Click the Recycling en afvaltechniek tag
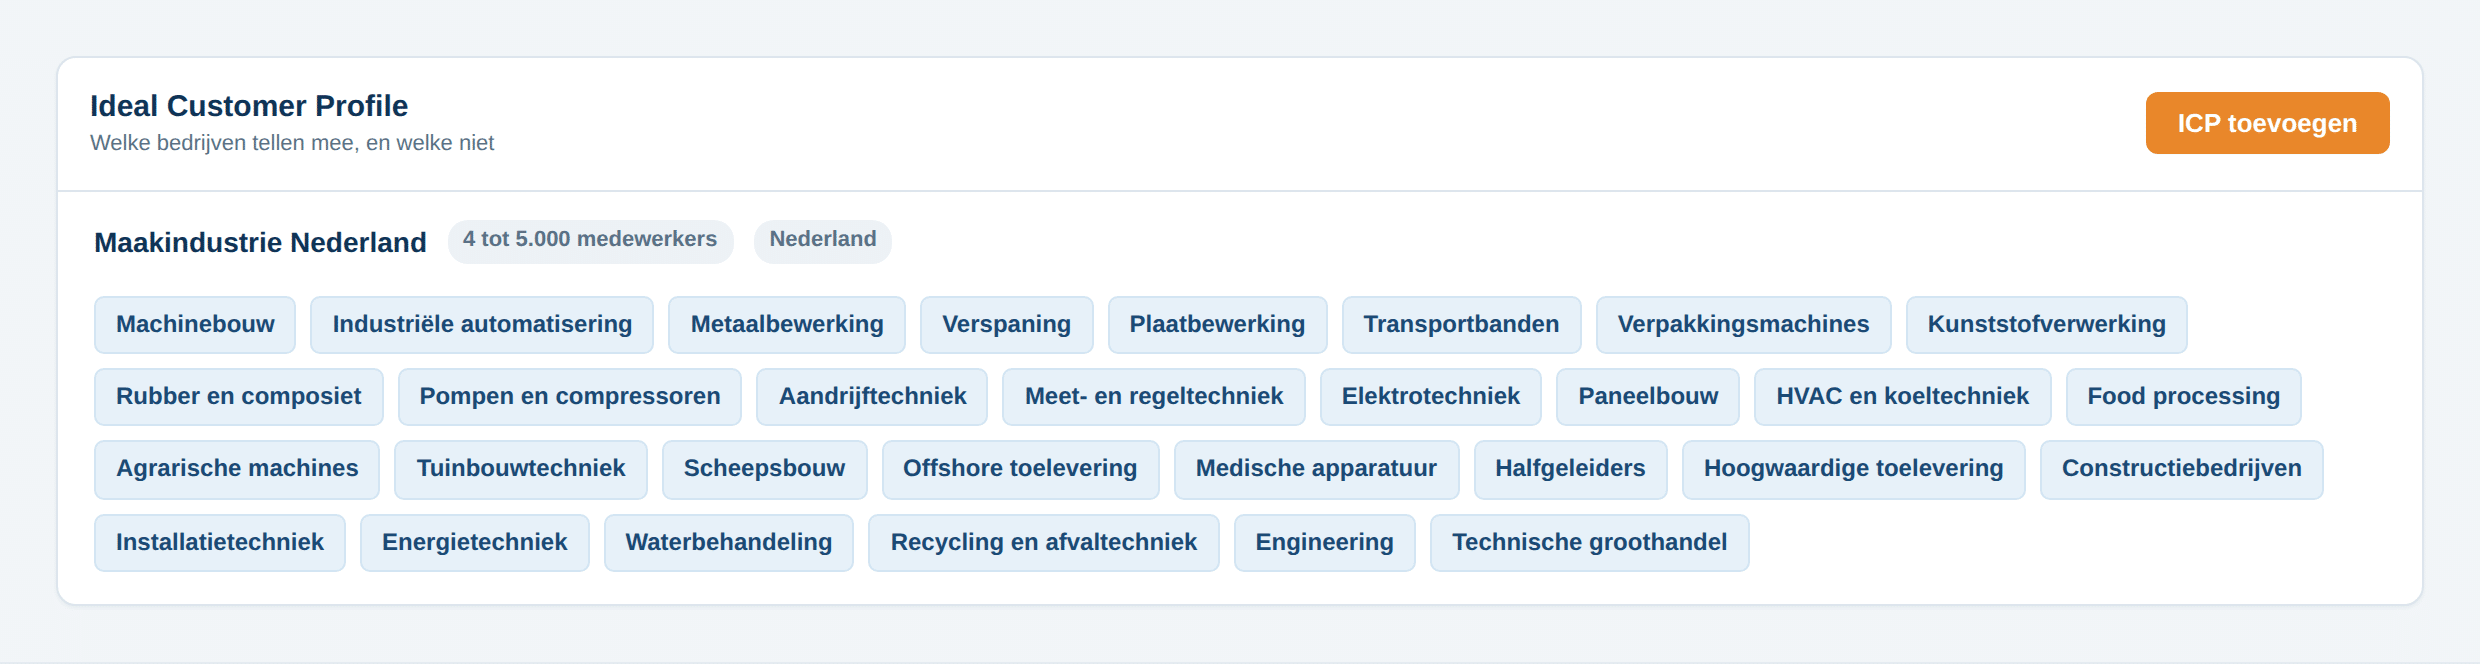Screen dimensions: 2480x664 1044,543
